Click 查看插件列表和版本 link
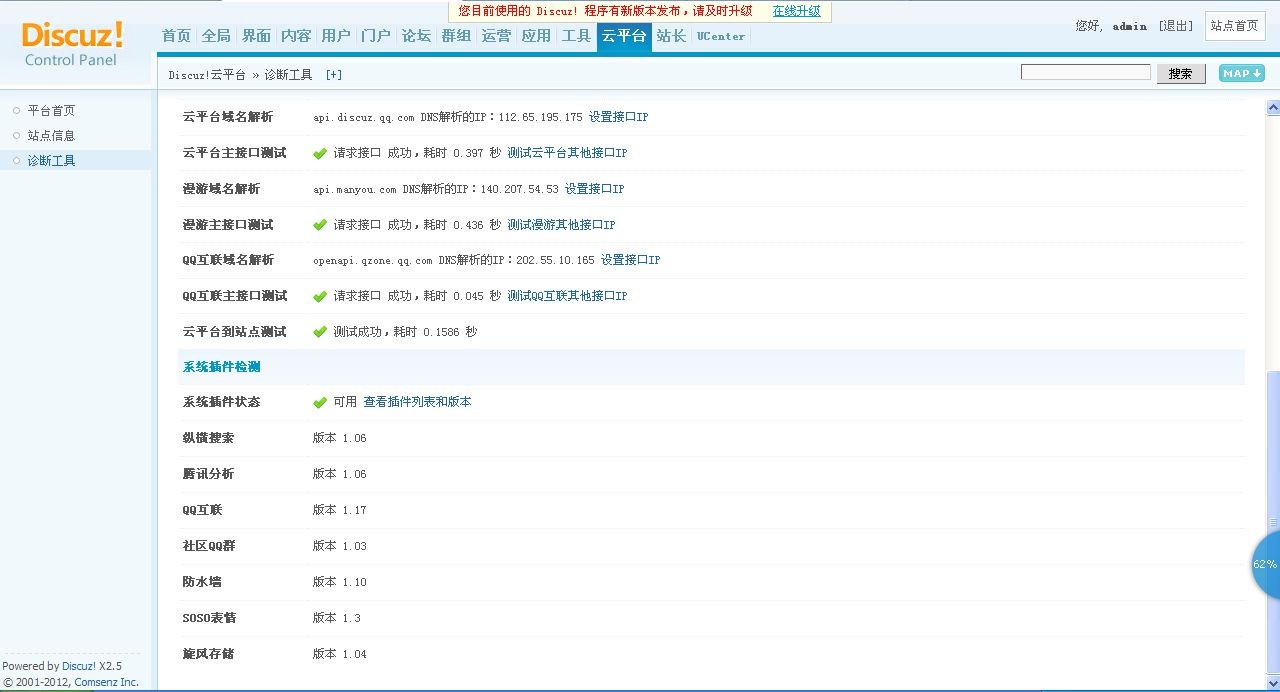Image resolution: width=1280 pixels, height=692 pixels. [x=417, y=402]
